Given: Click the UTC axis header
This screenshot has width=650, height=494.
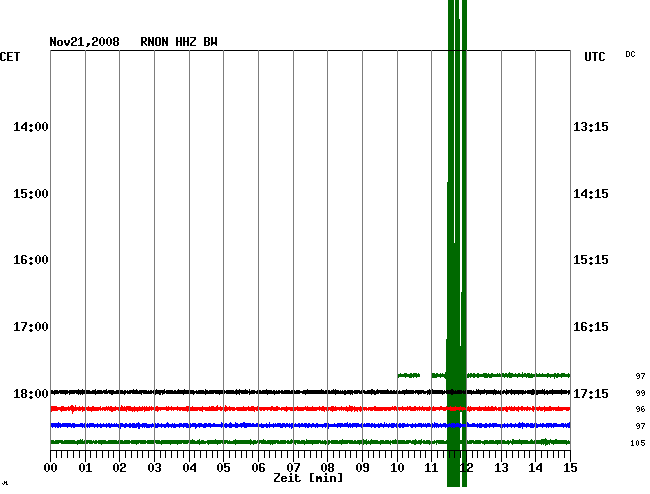Looking at the screenshot, I should (595, 57).
